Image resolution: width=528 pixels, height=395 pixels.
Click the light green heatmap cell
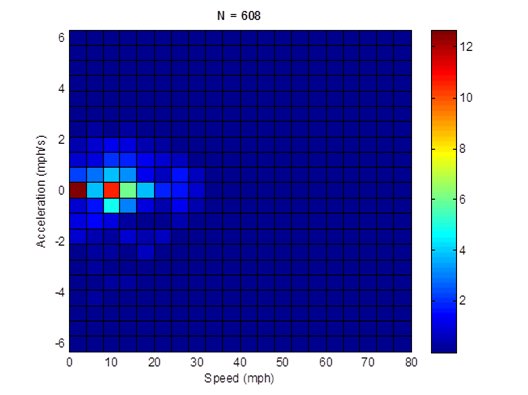coord(128,190)
